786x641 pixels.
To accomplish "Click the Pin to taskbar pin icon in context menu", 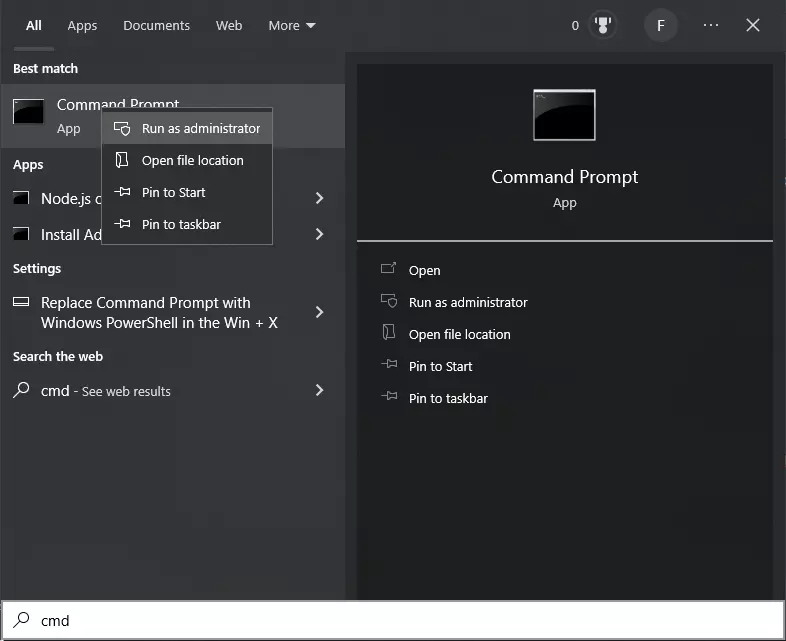I will point(122,224).
